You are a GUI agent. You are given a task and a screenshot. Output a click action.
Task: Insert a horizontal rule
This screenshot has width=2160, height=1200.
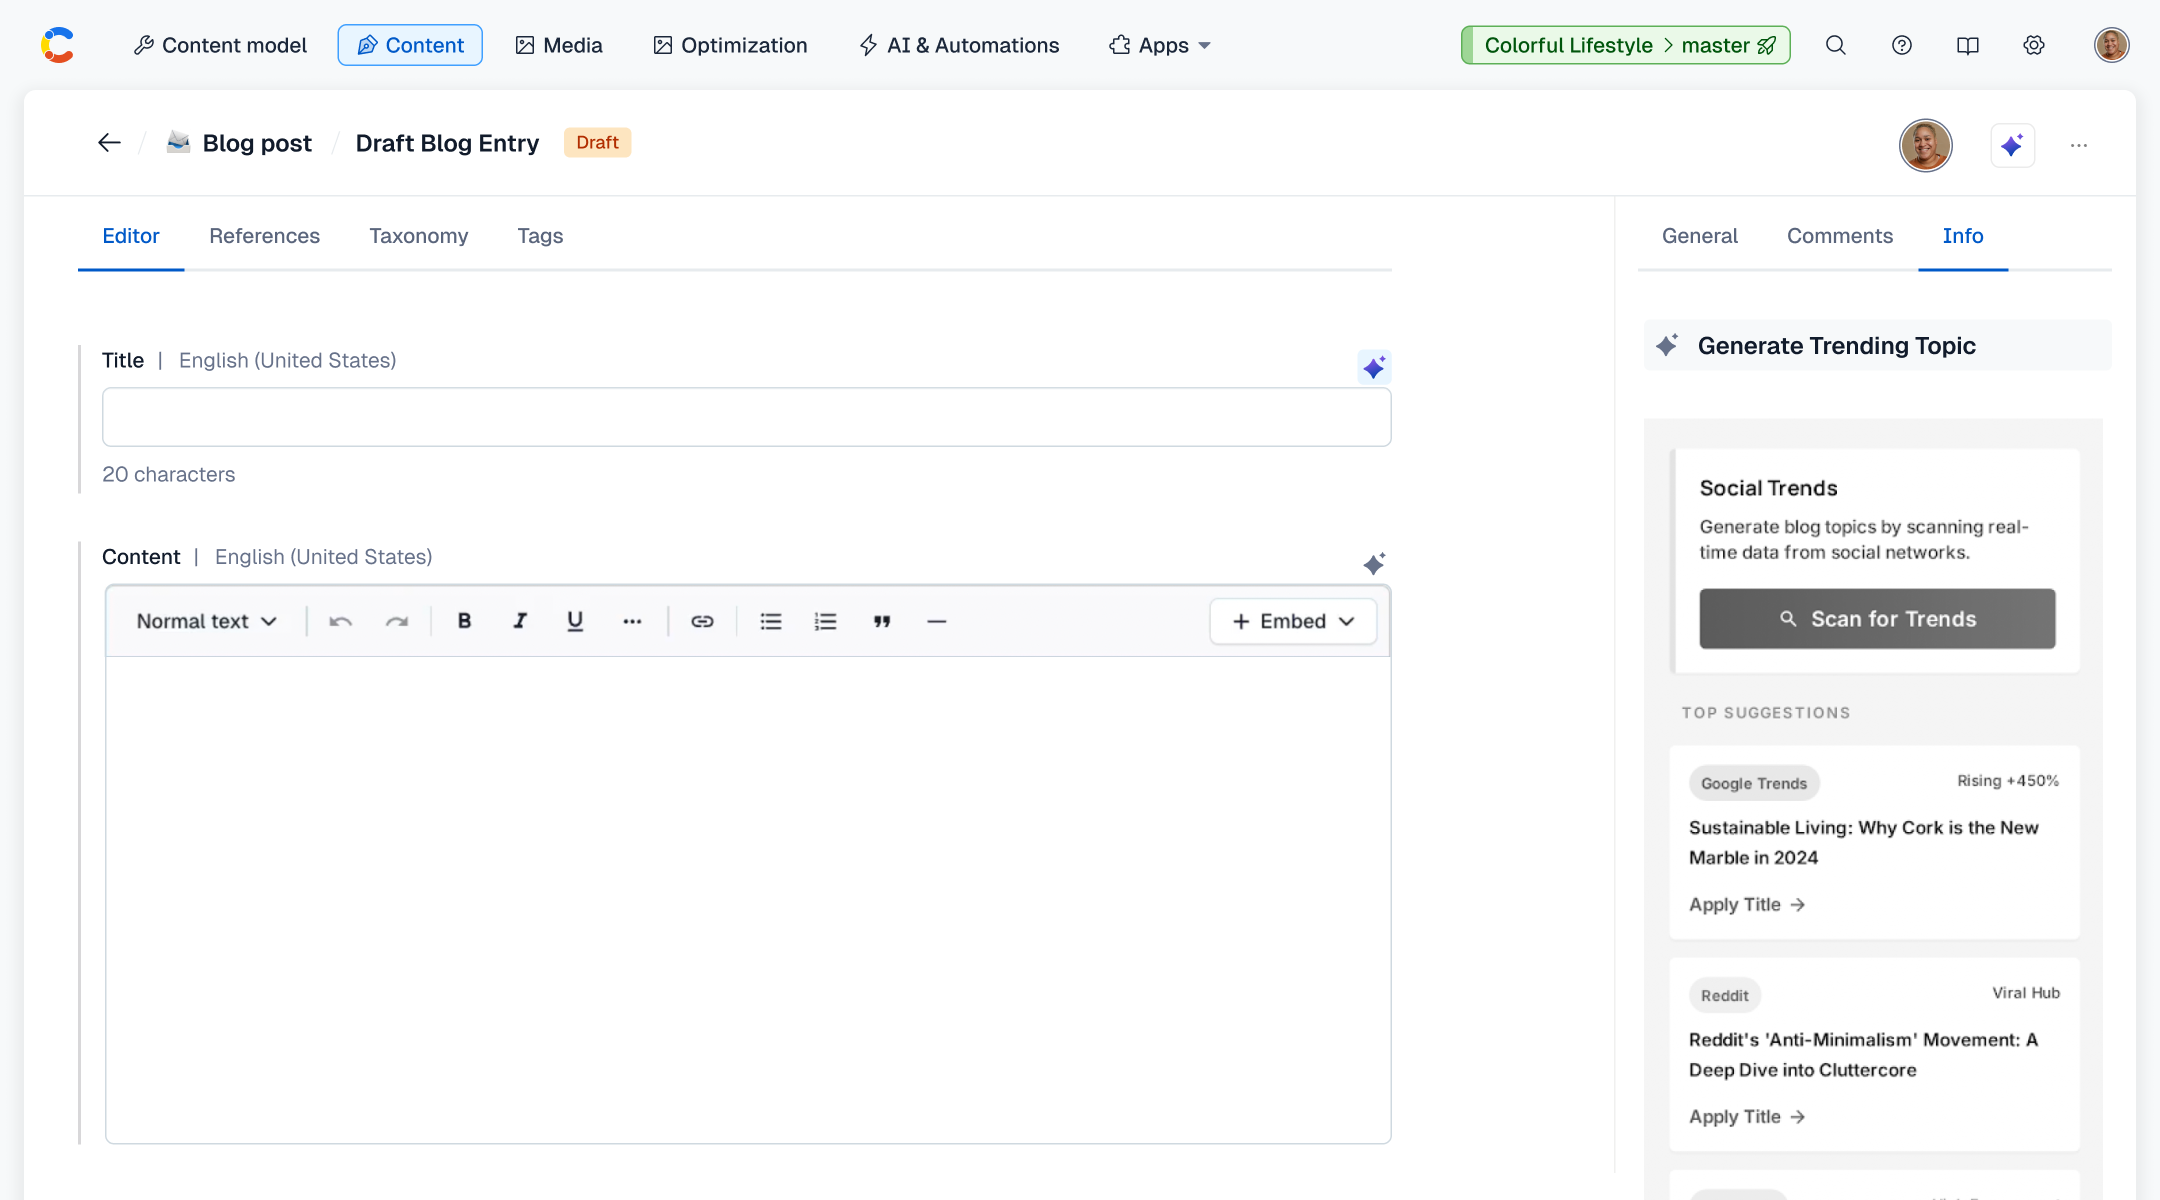(936, 621)
